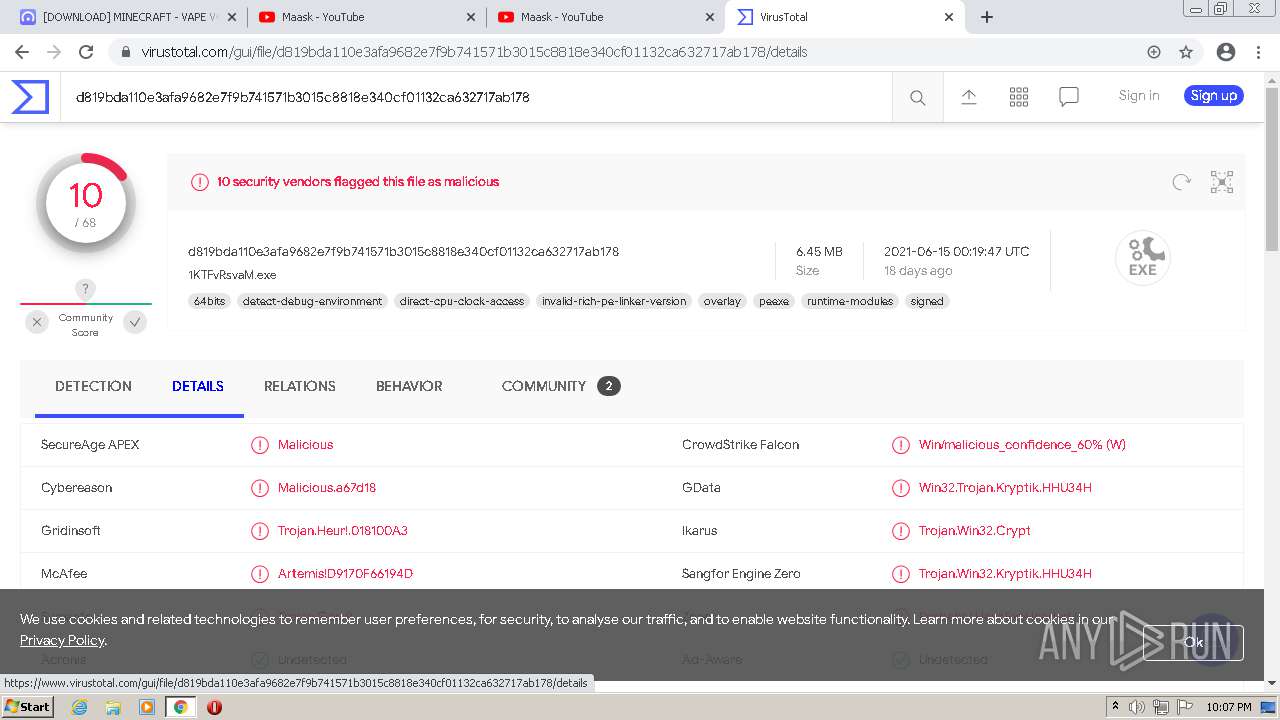1280x720 pixels.
Task: Open the comments speech bubble icon
Action: click(1068, 97)
